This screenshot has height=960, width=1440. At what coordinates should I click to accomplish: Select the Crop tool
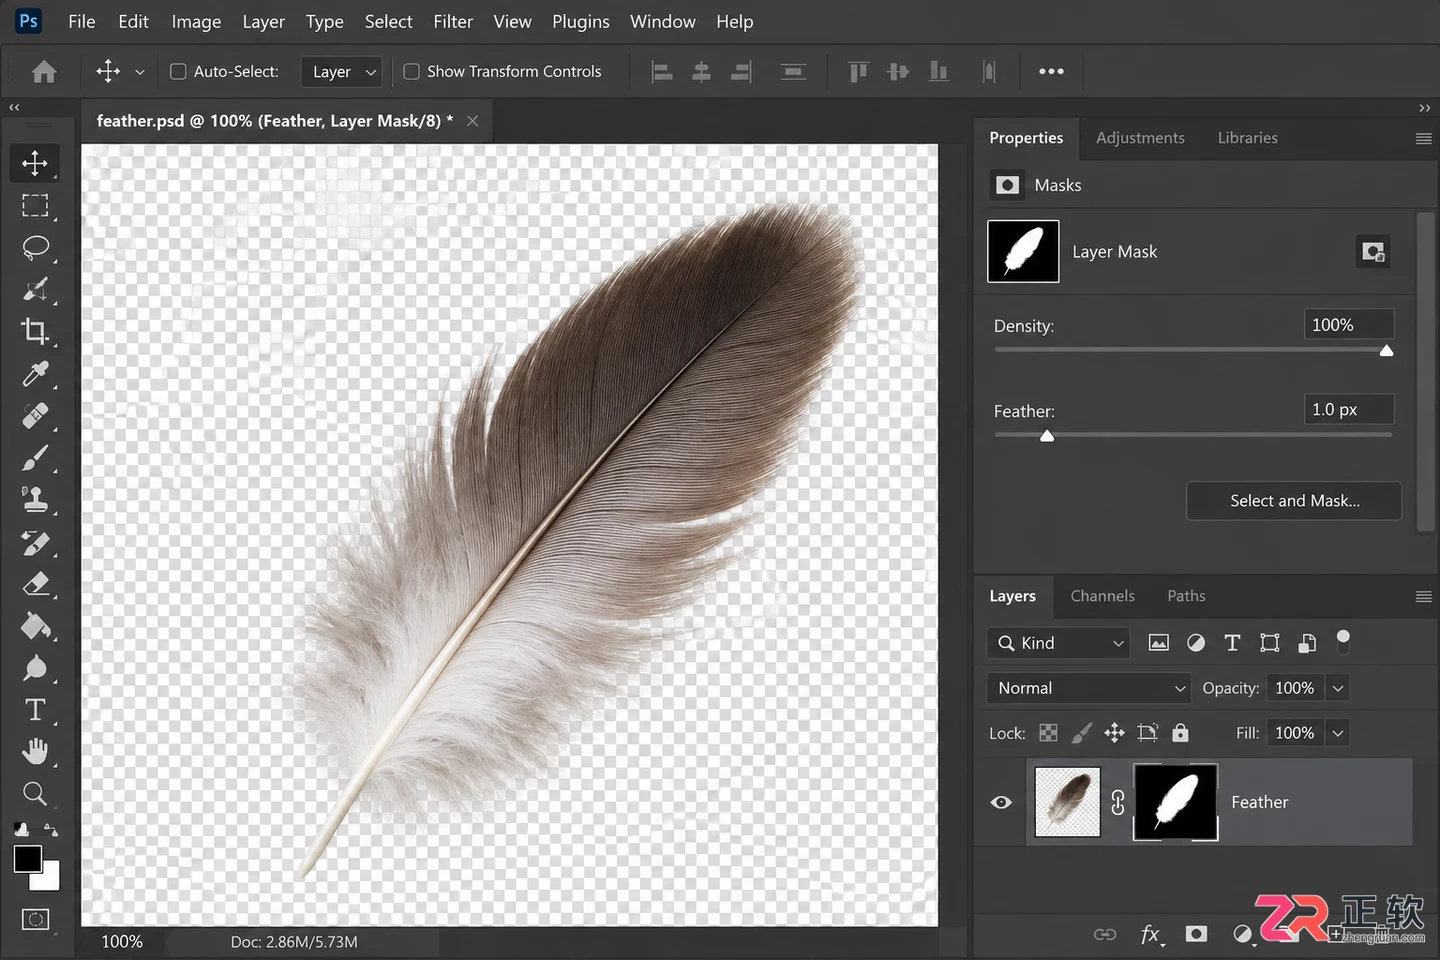[35, 331]
